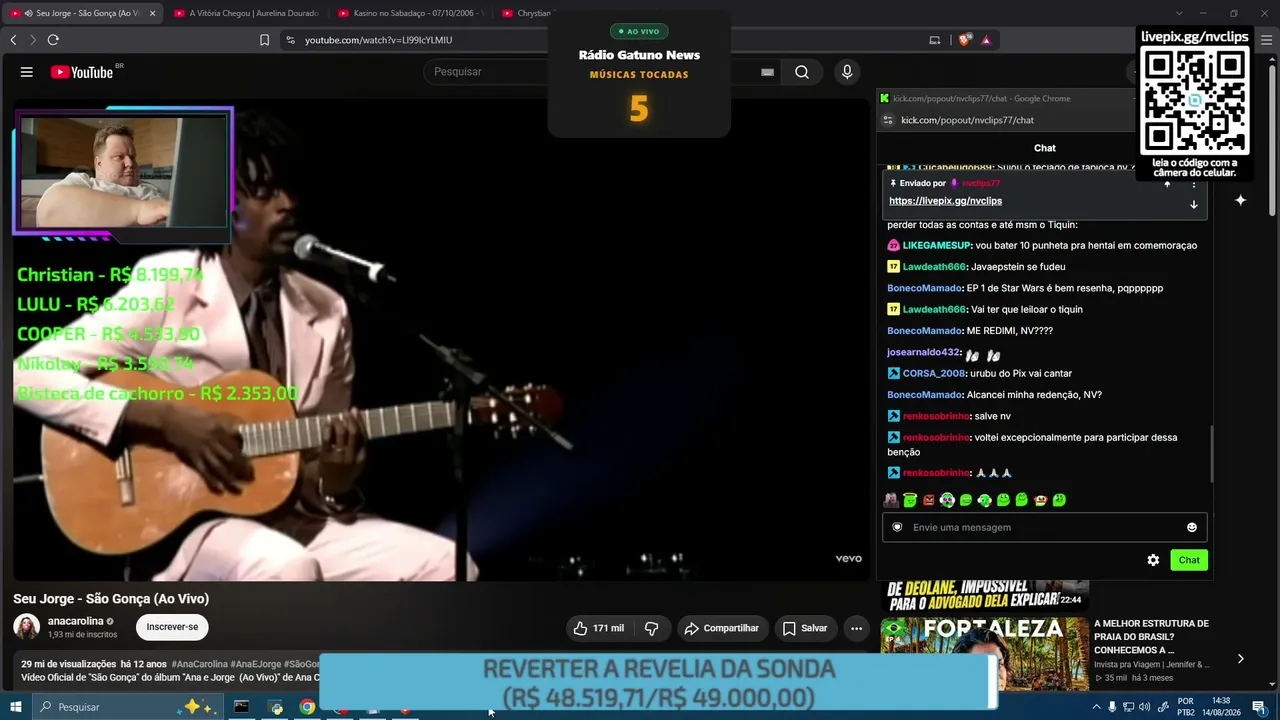Screen dimensions: 1280x720
Task: Click the CORSA_2008 username in chat
Action: (x=934, y=374)
